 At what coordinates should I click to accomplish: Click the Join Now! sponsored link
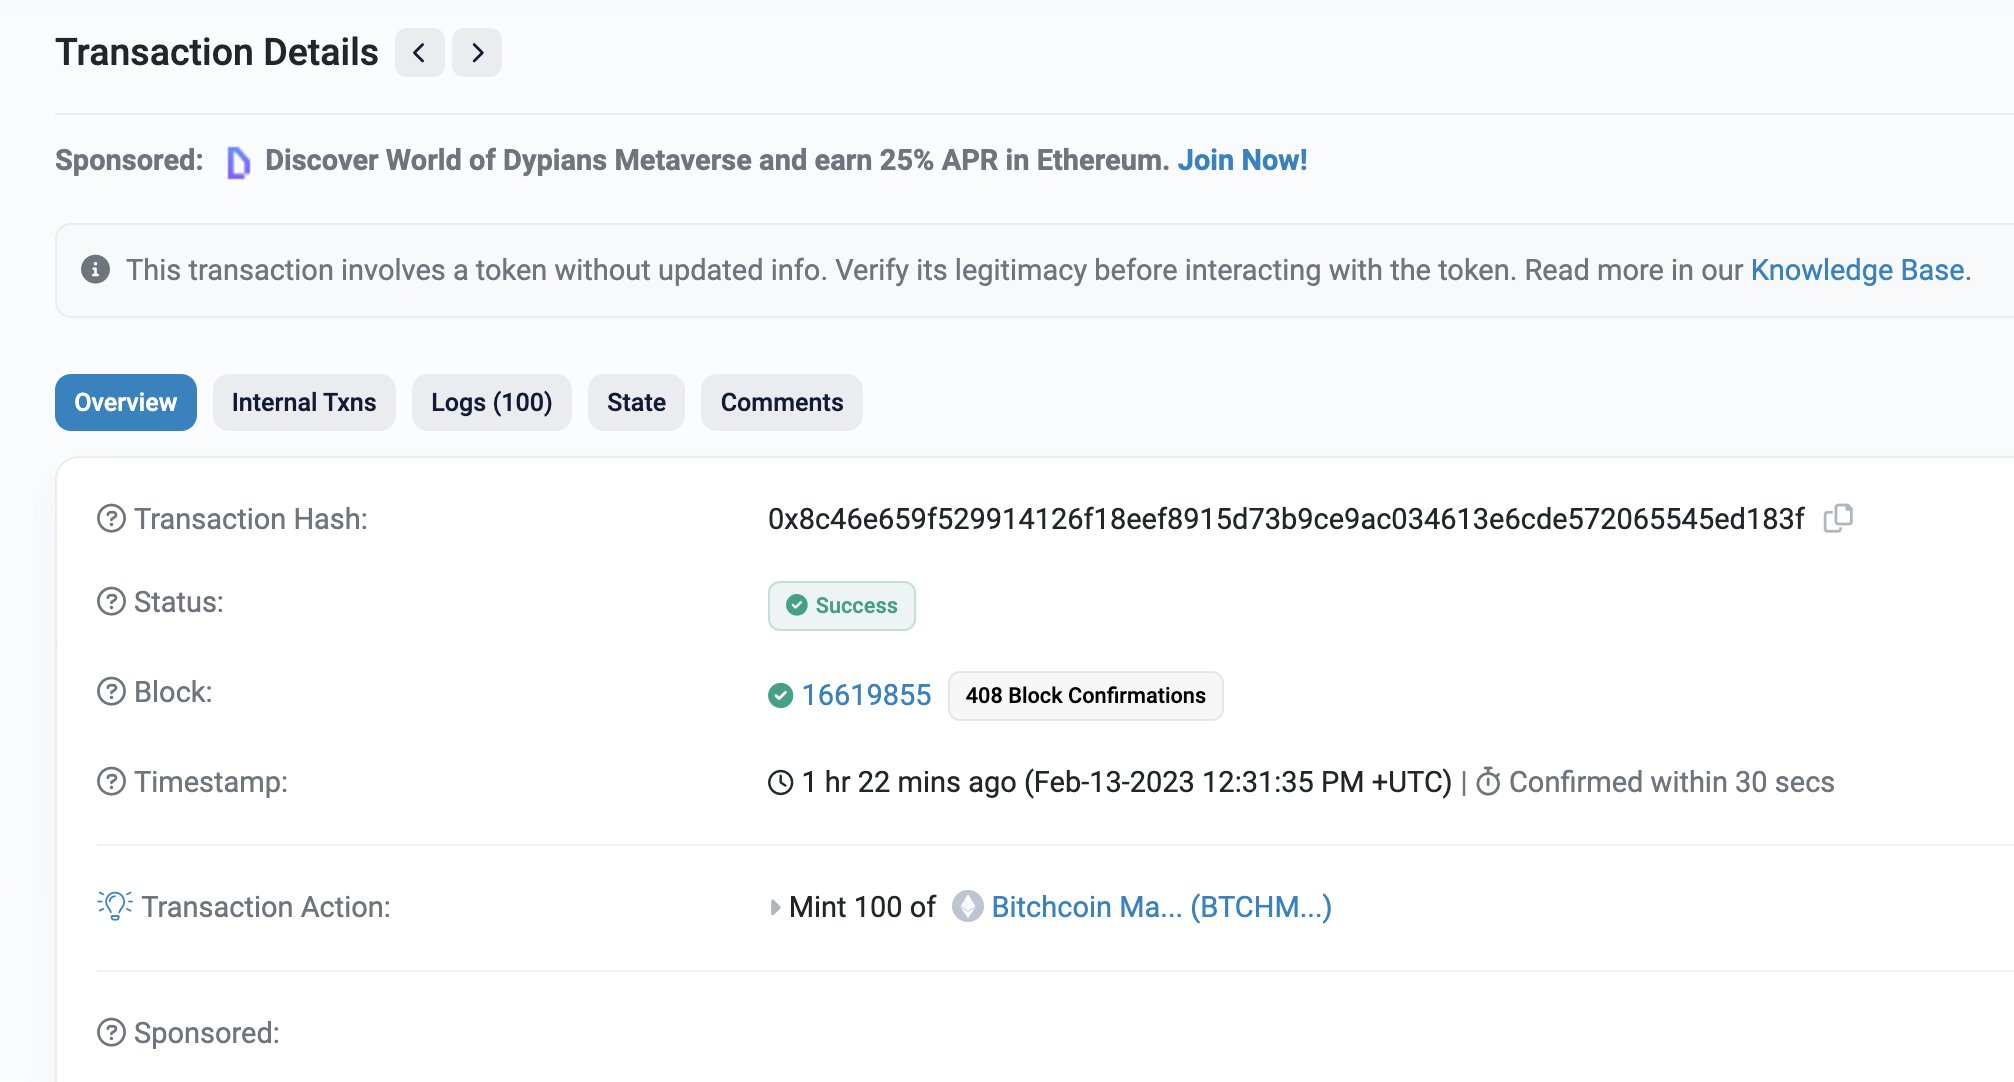[1242, 160]
